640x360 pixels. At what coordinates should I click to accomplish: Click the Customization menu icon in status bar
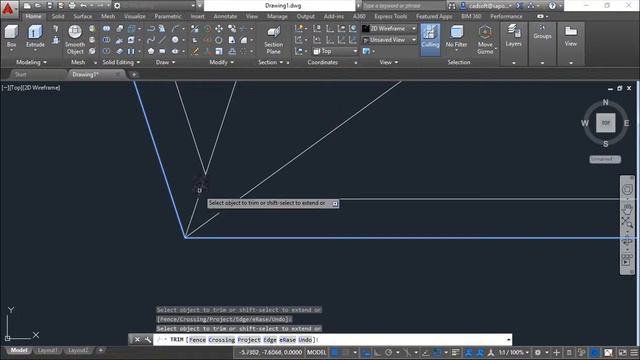pos(634,352)
